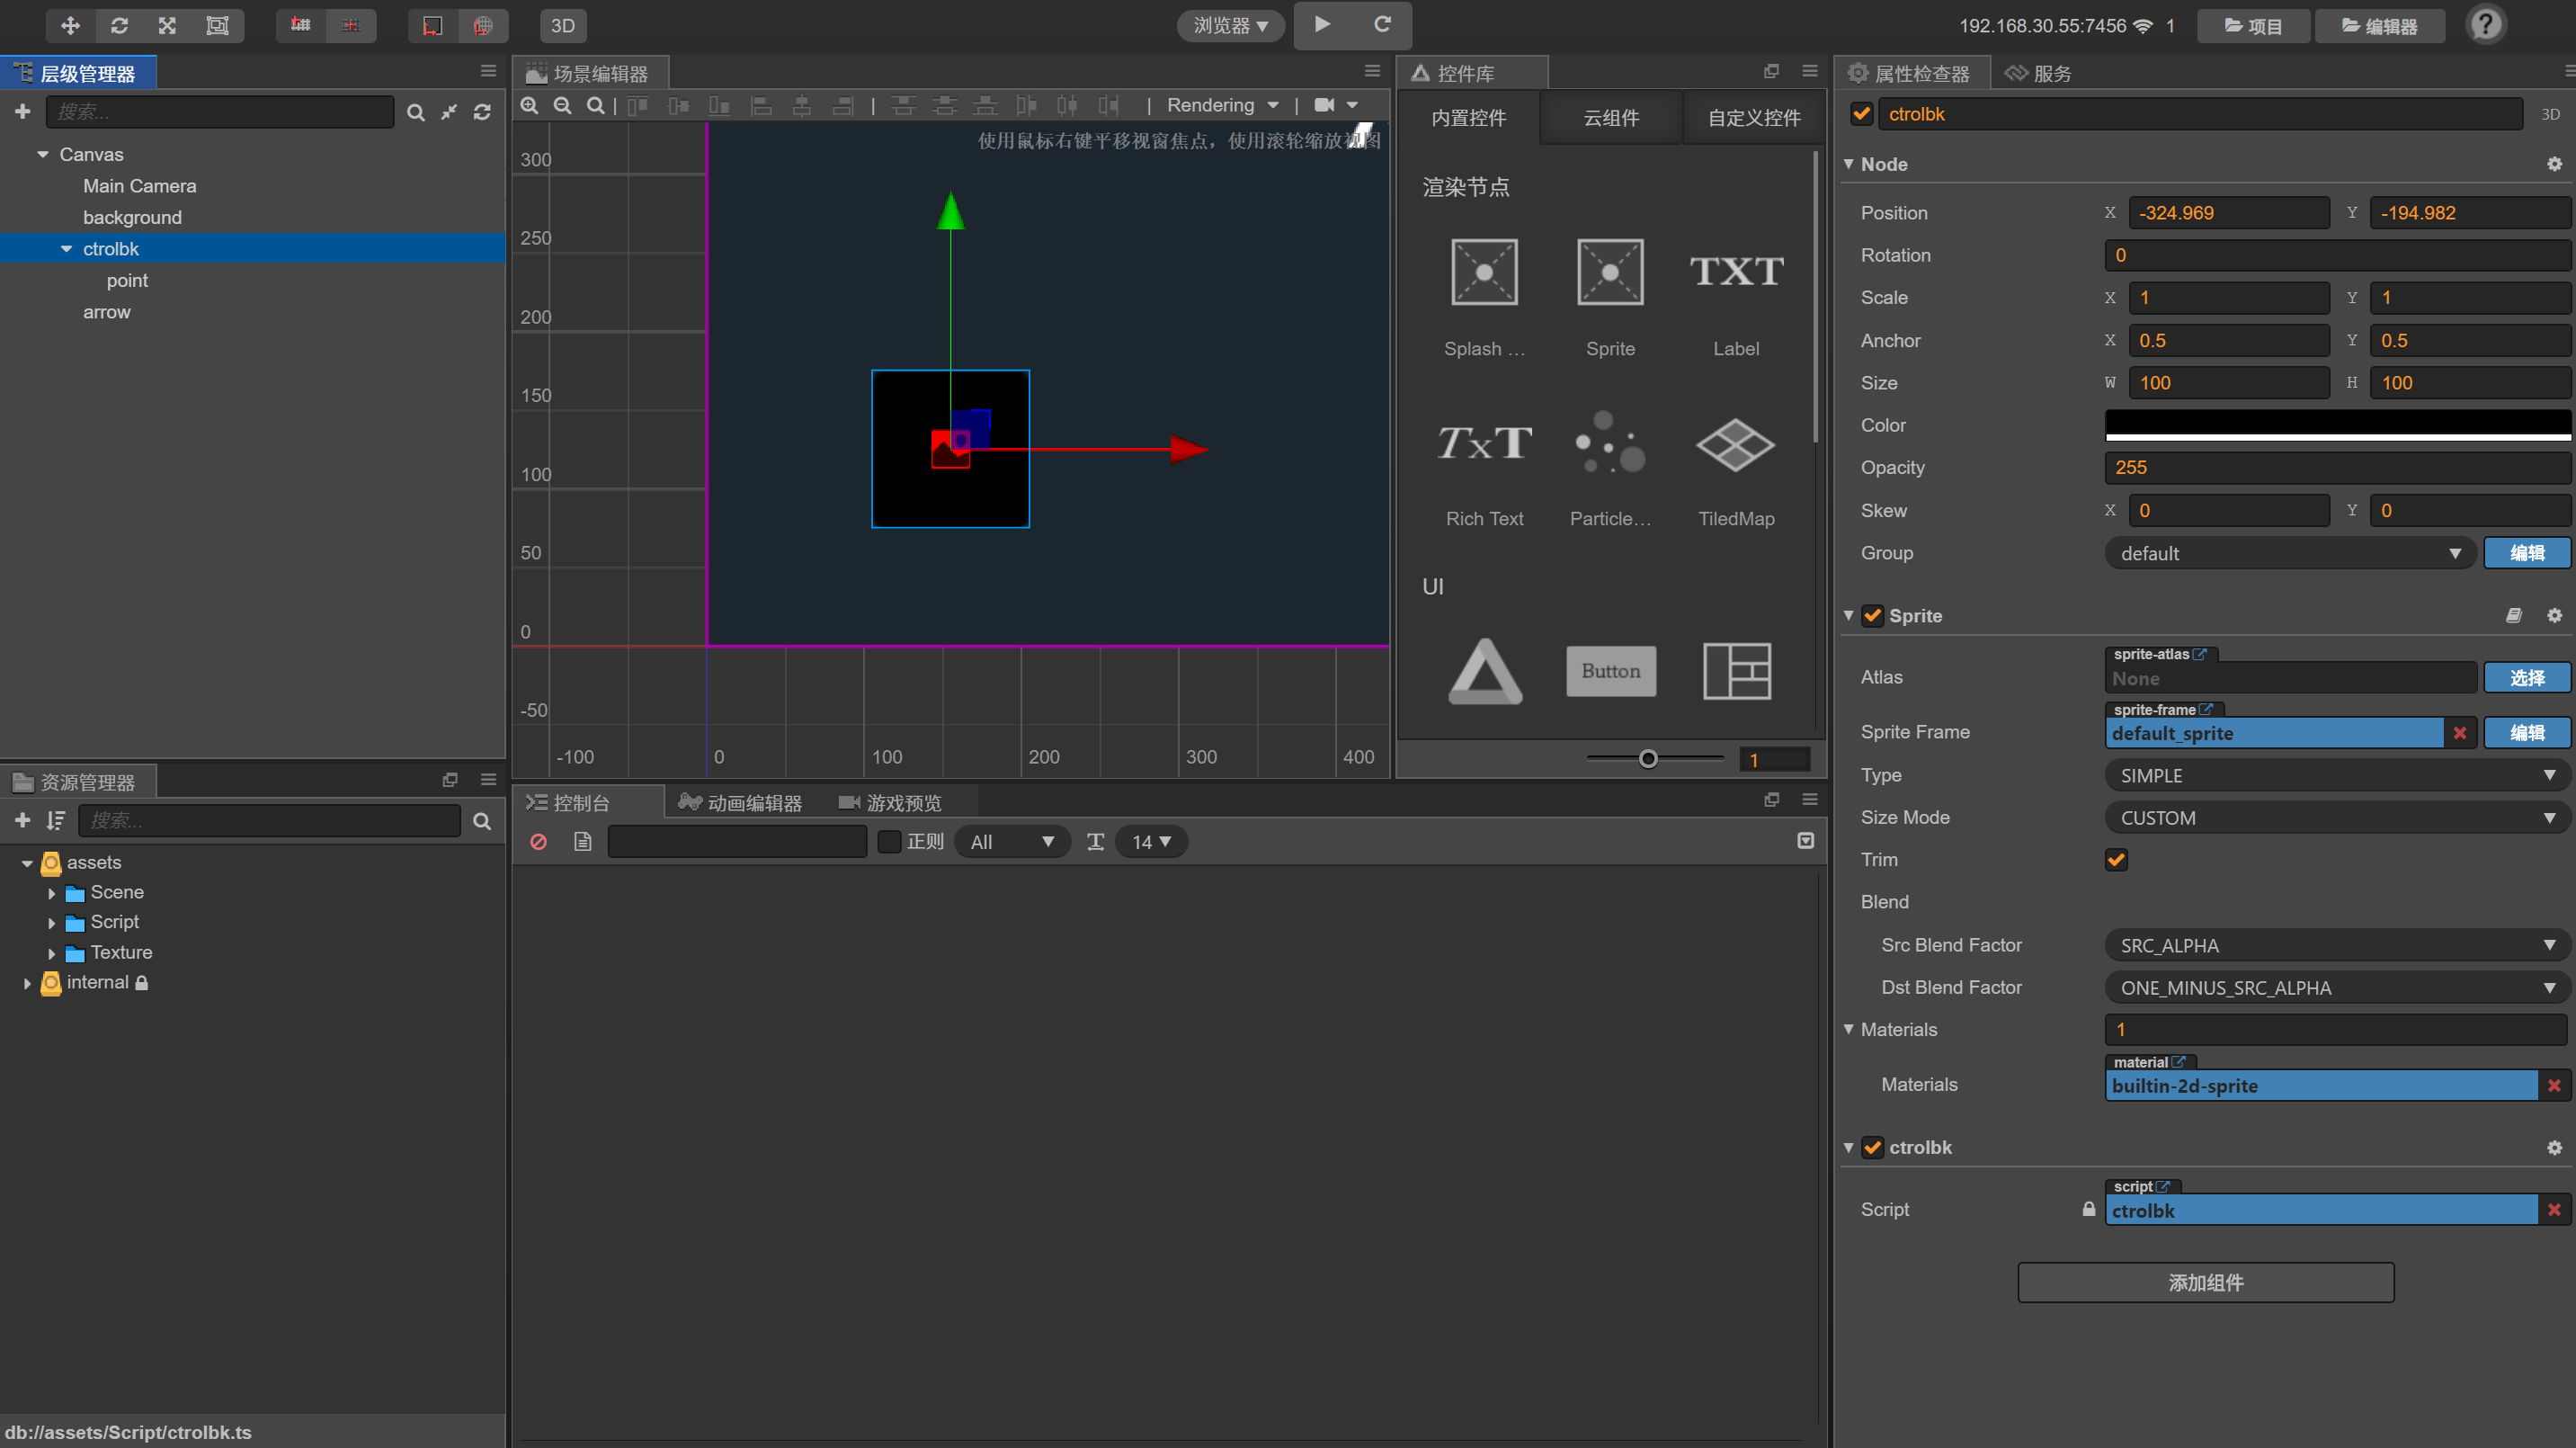Click the TiledMap control icon
This screenshot has width=2576, height=1448.
pos(1735,444)
